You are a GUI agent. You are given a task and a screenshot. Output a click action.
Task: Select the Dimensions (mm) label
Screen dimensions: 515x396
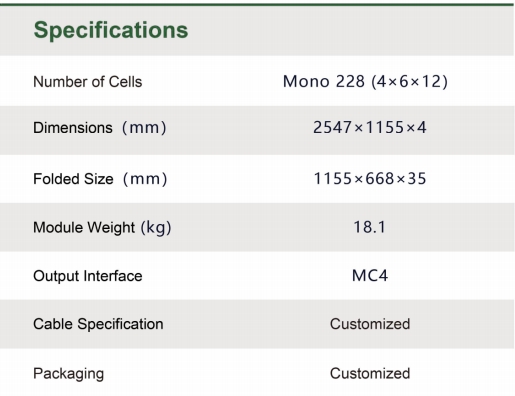(100, 128)
